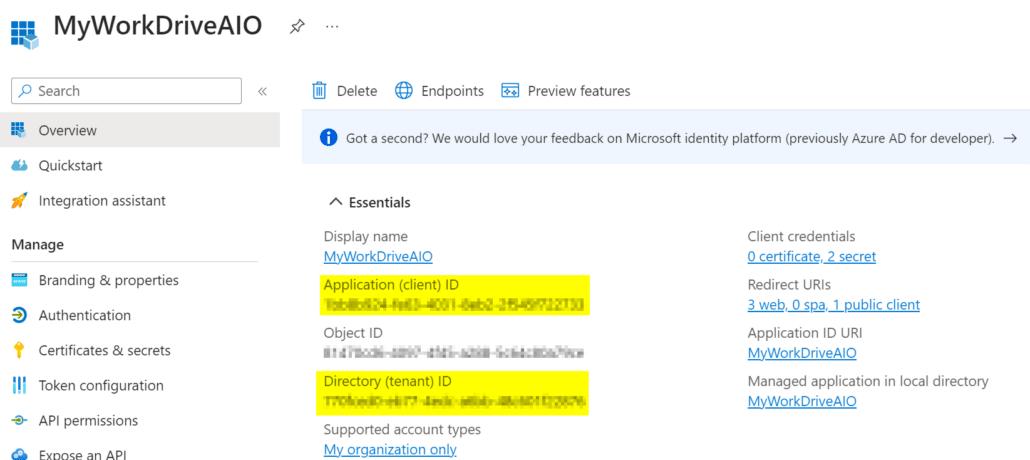This screenshot has height=460, width=1030.
Task: Open the Overview menu item
Action: tap(140, 130)
